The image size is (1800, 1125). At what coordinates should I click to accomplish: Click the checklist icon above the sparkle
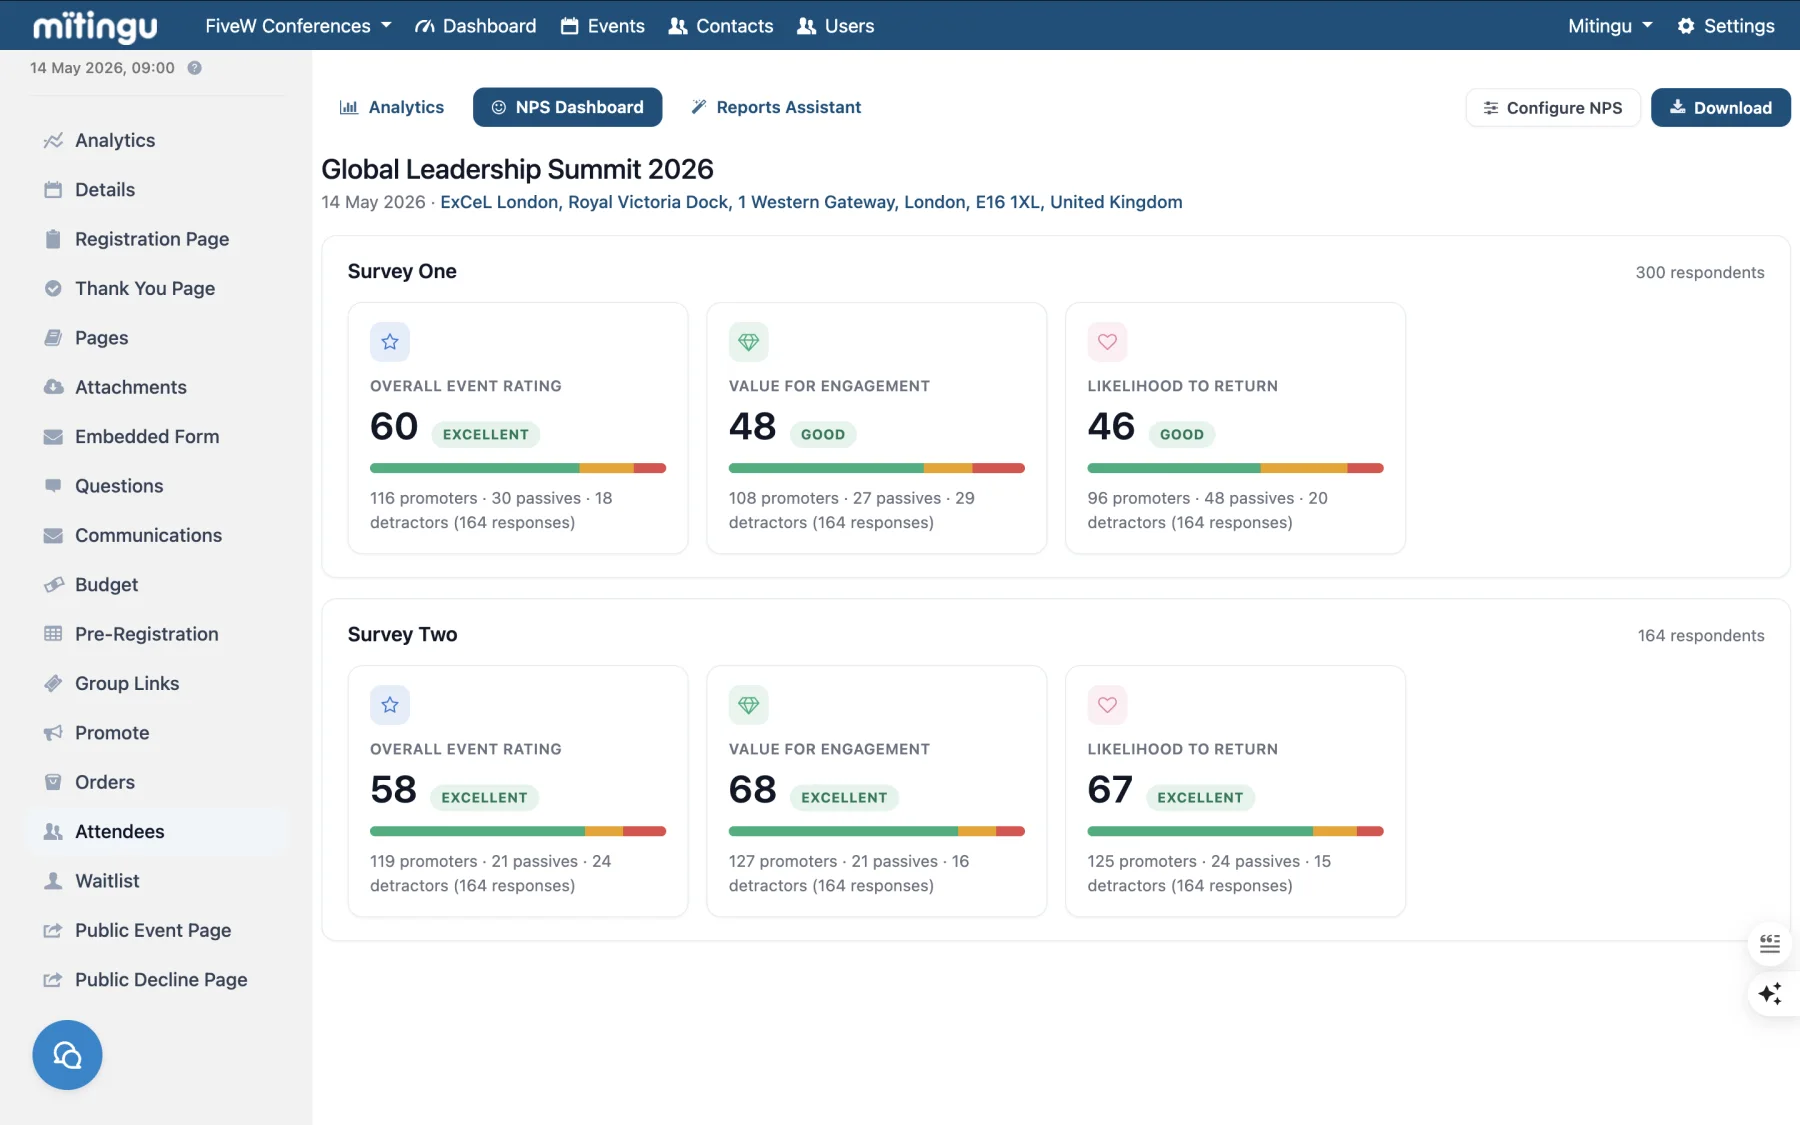[x=1770, y=944]
